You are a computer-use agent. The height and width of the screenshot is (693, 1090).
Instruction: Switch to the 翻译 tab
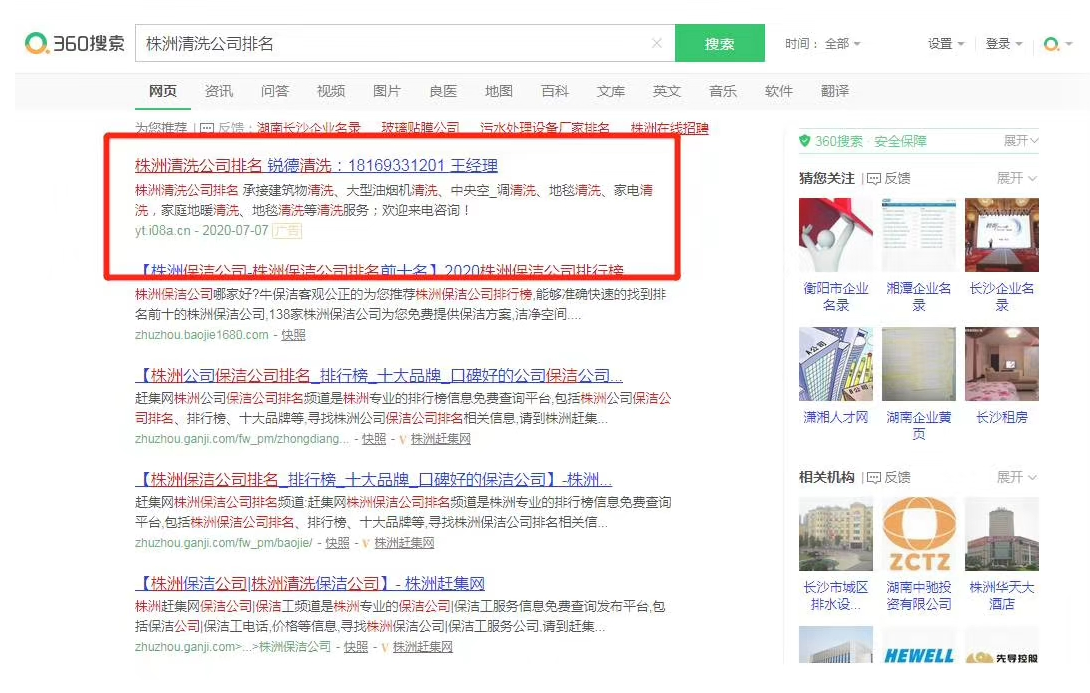[x=834, y=91]
